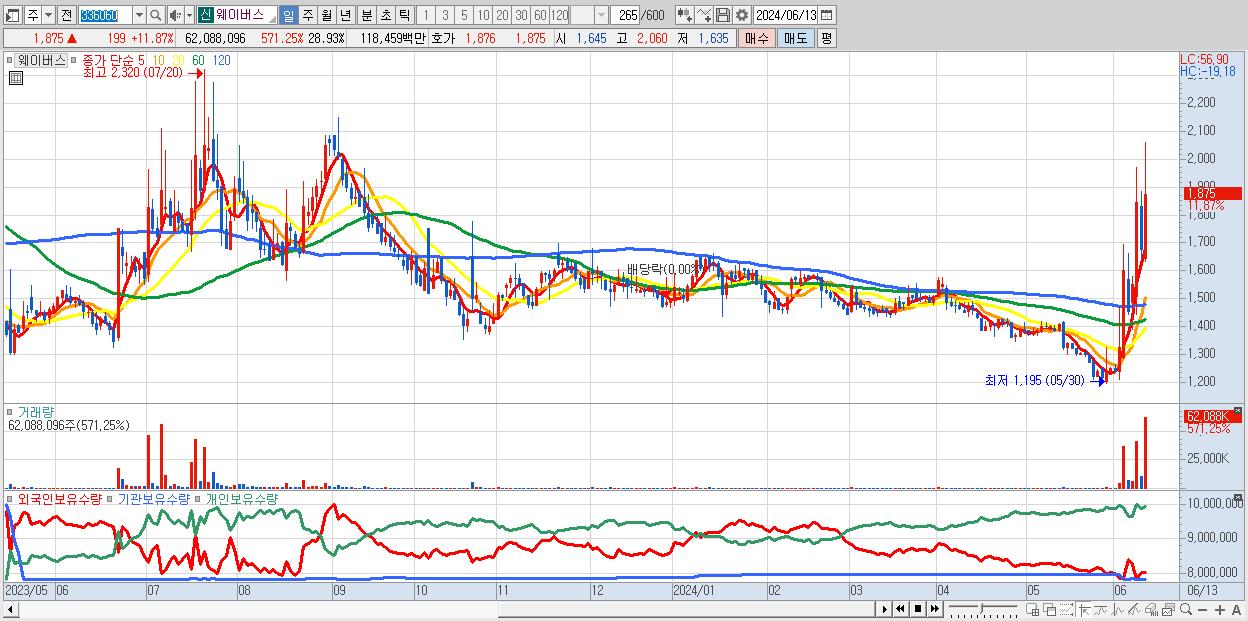Choose the 30 interval button
Image resolution: width=1248 pixels, height=621 pixels.
(x=521, y=15)
